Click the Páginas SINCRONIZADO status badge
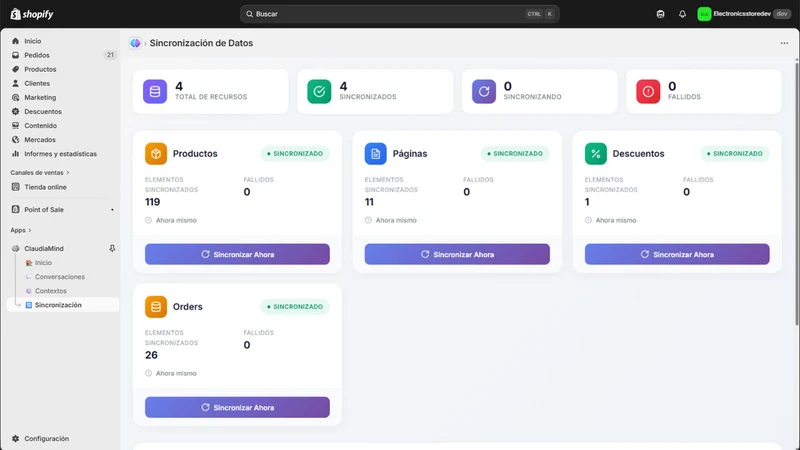The height and width of the screenshot is (450, 800). click(x=515, y=154)
